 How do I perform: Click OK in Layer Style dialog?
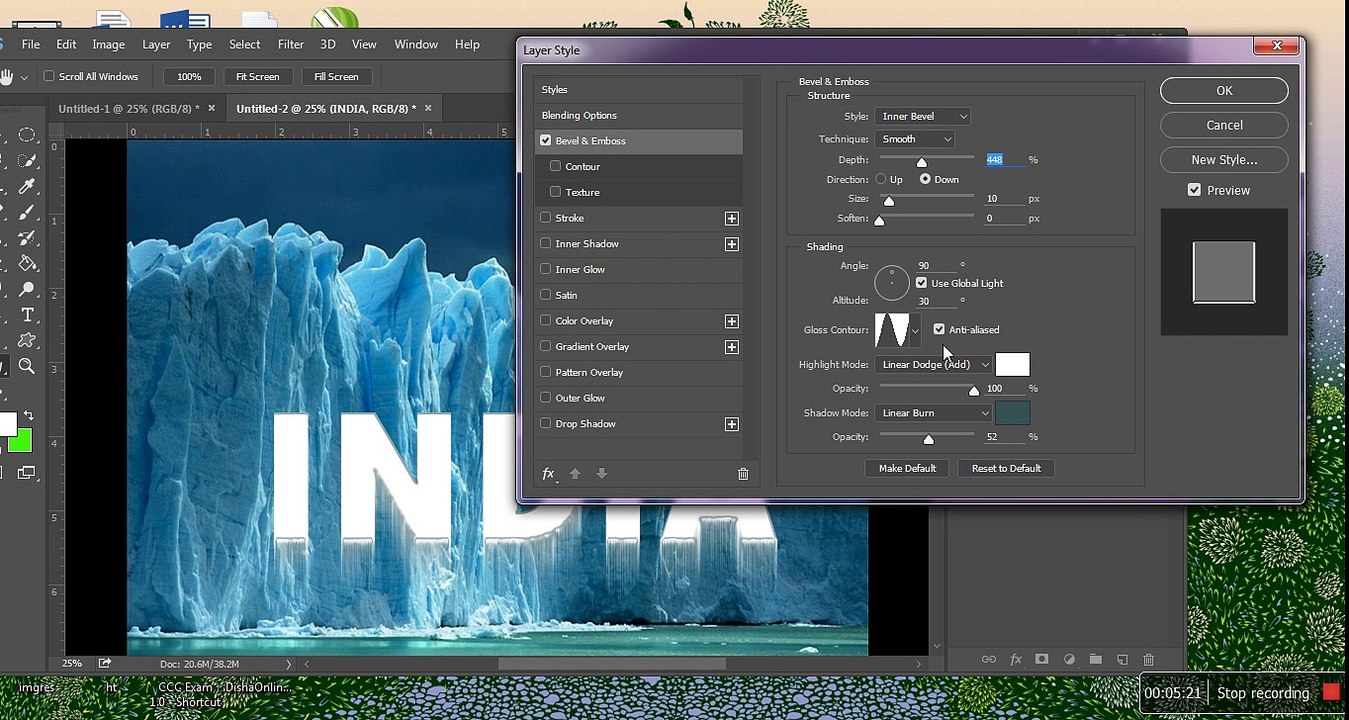(1224, 90)
